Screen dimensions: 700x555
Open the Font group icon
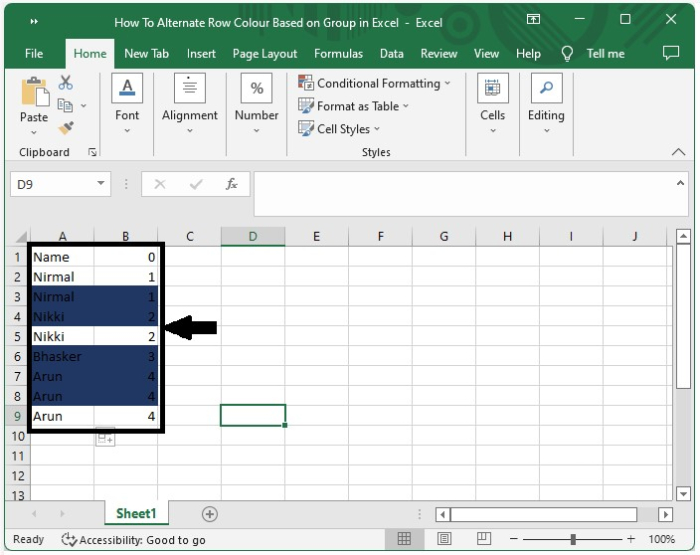coord(127,88)
